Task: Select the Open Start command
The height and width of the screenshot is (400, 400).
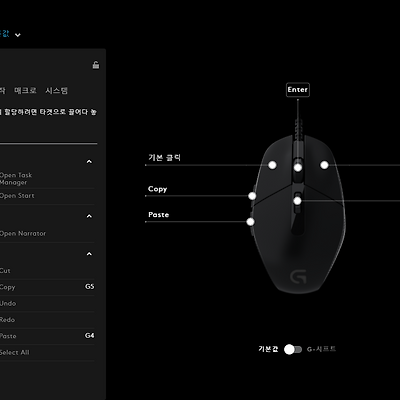Action: pyautogui.click(x=47, y=196)
